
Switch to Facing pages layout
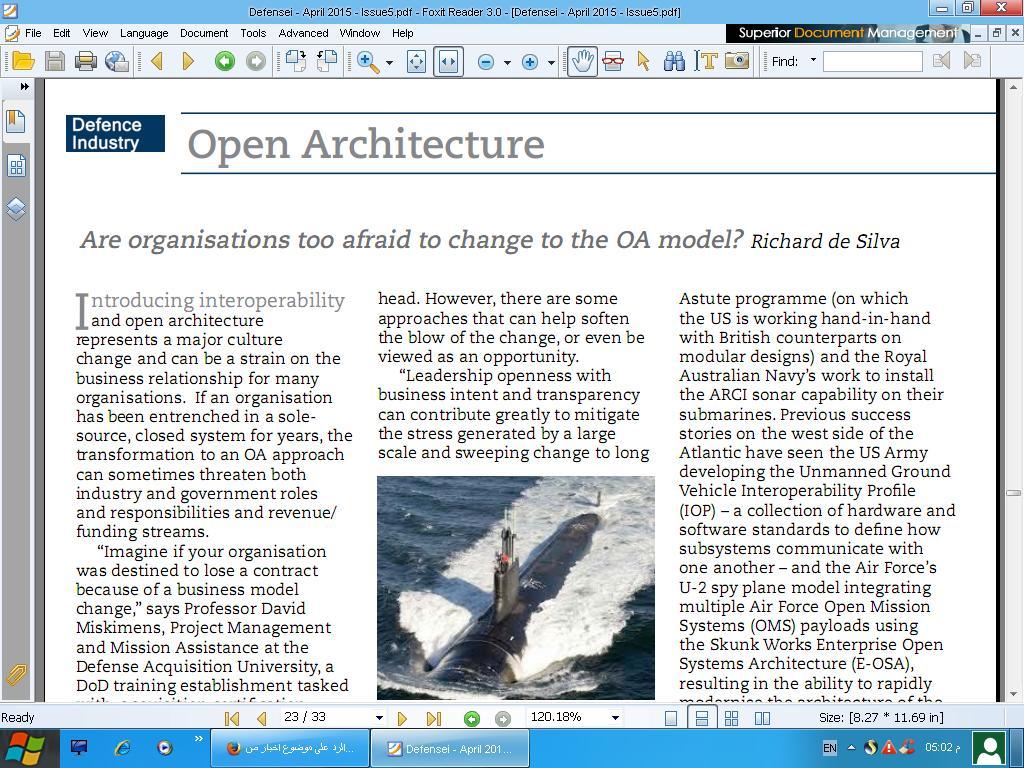click(x=762, y=718)
